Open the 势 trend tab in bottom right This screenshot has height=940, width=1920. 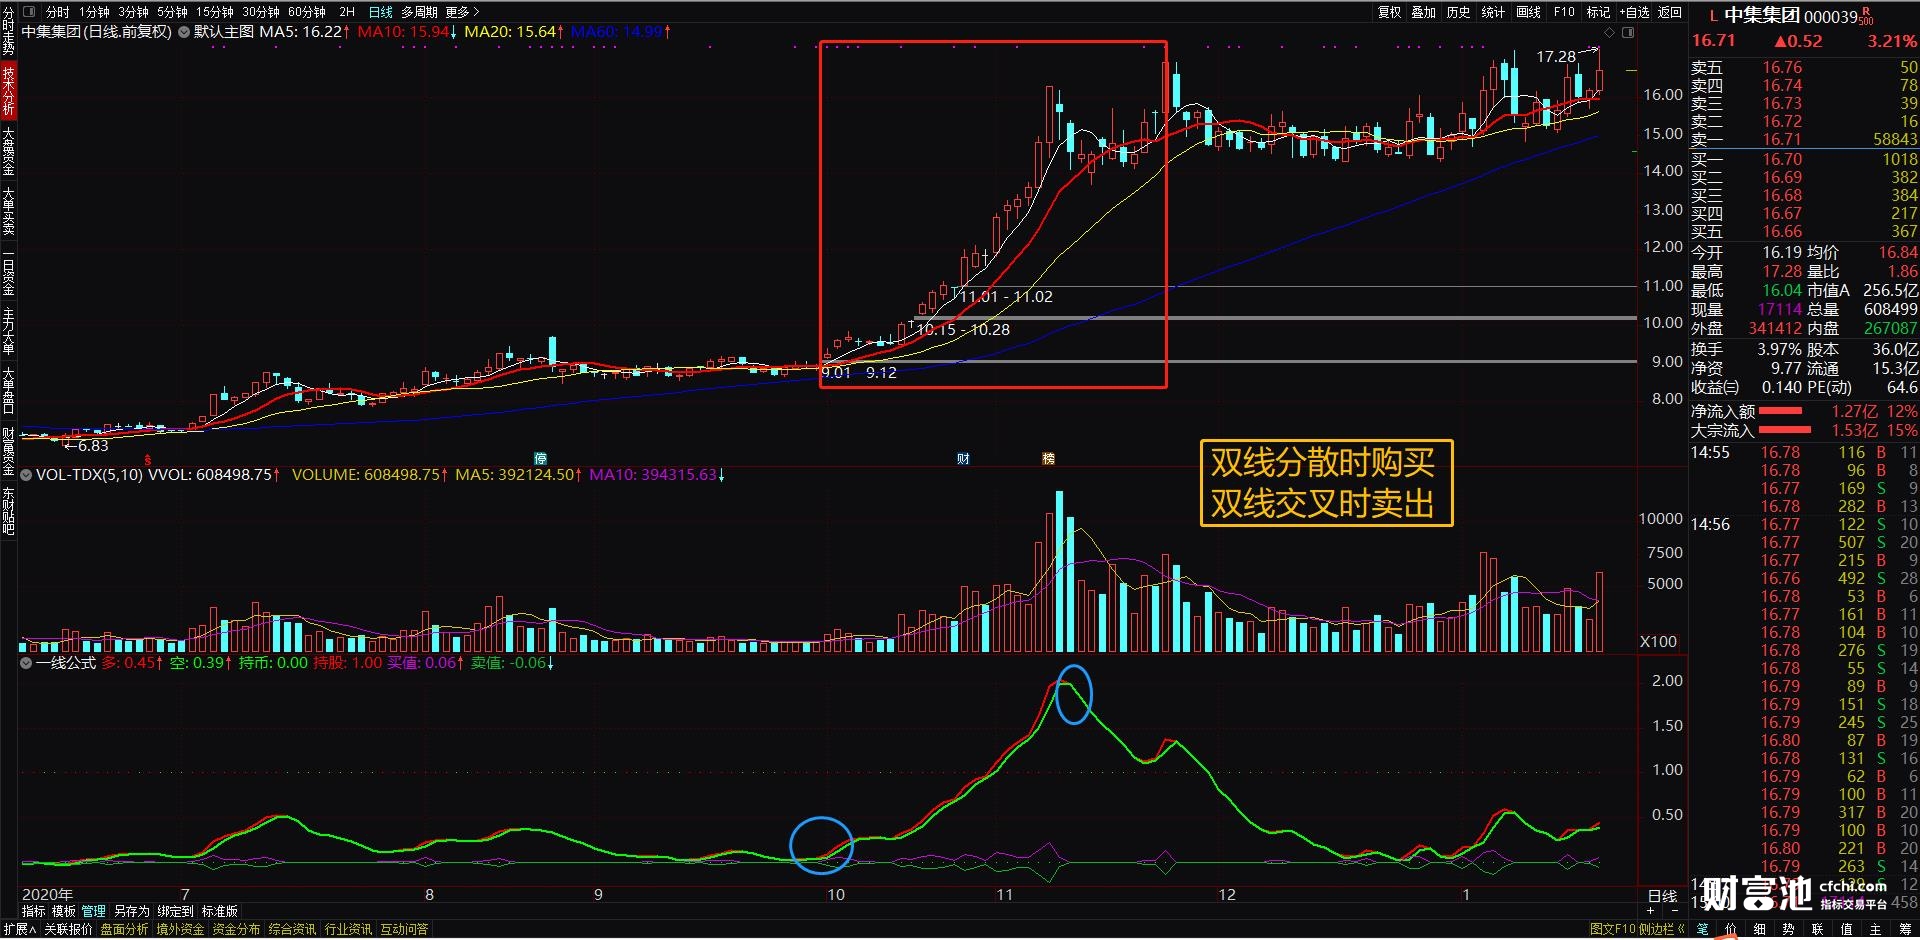coord(1788,929)
